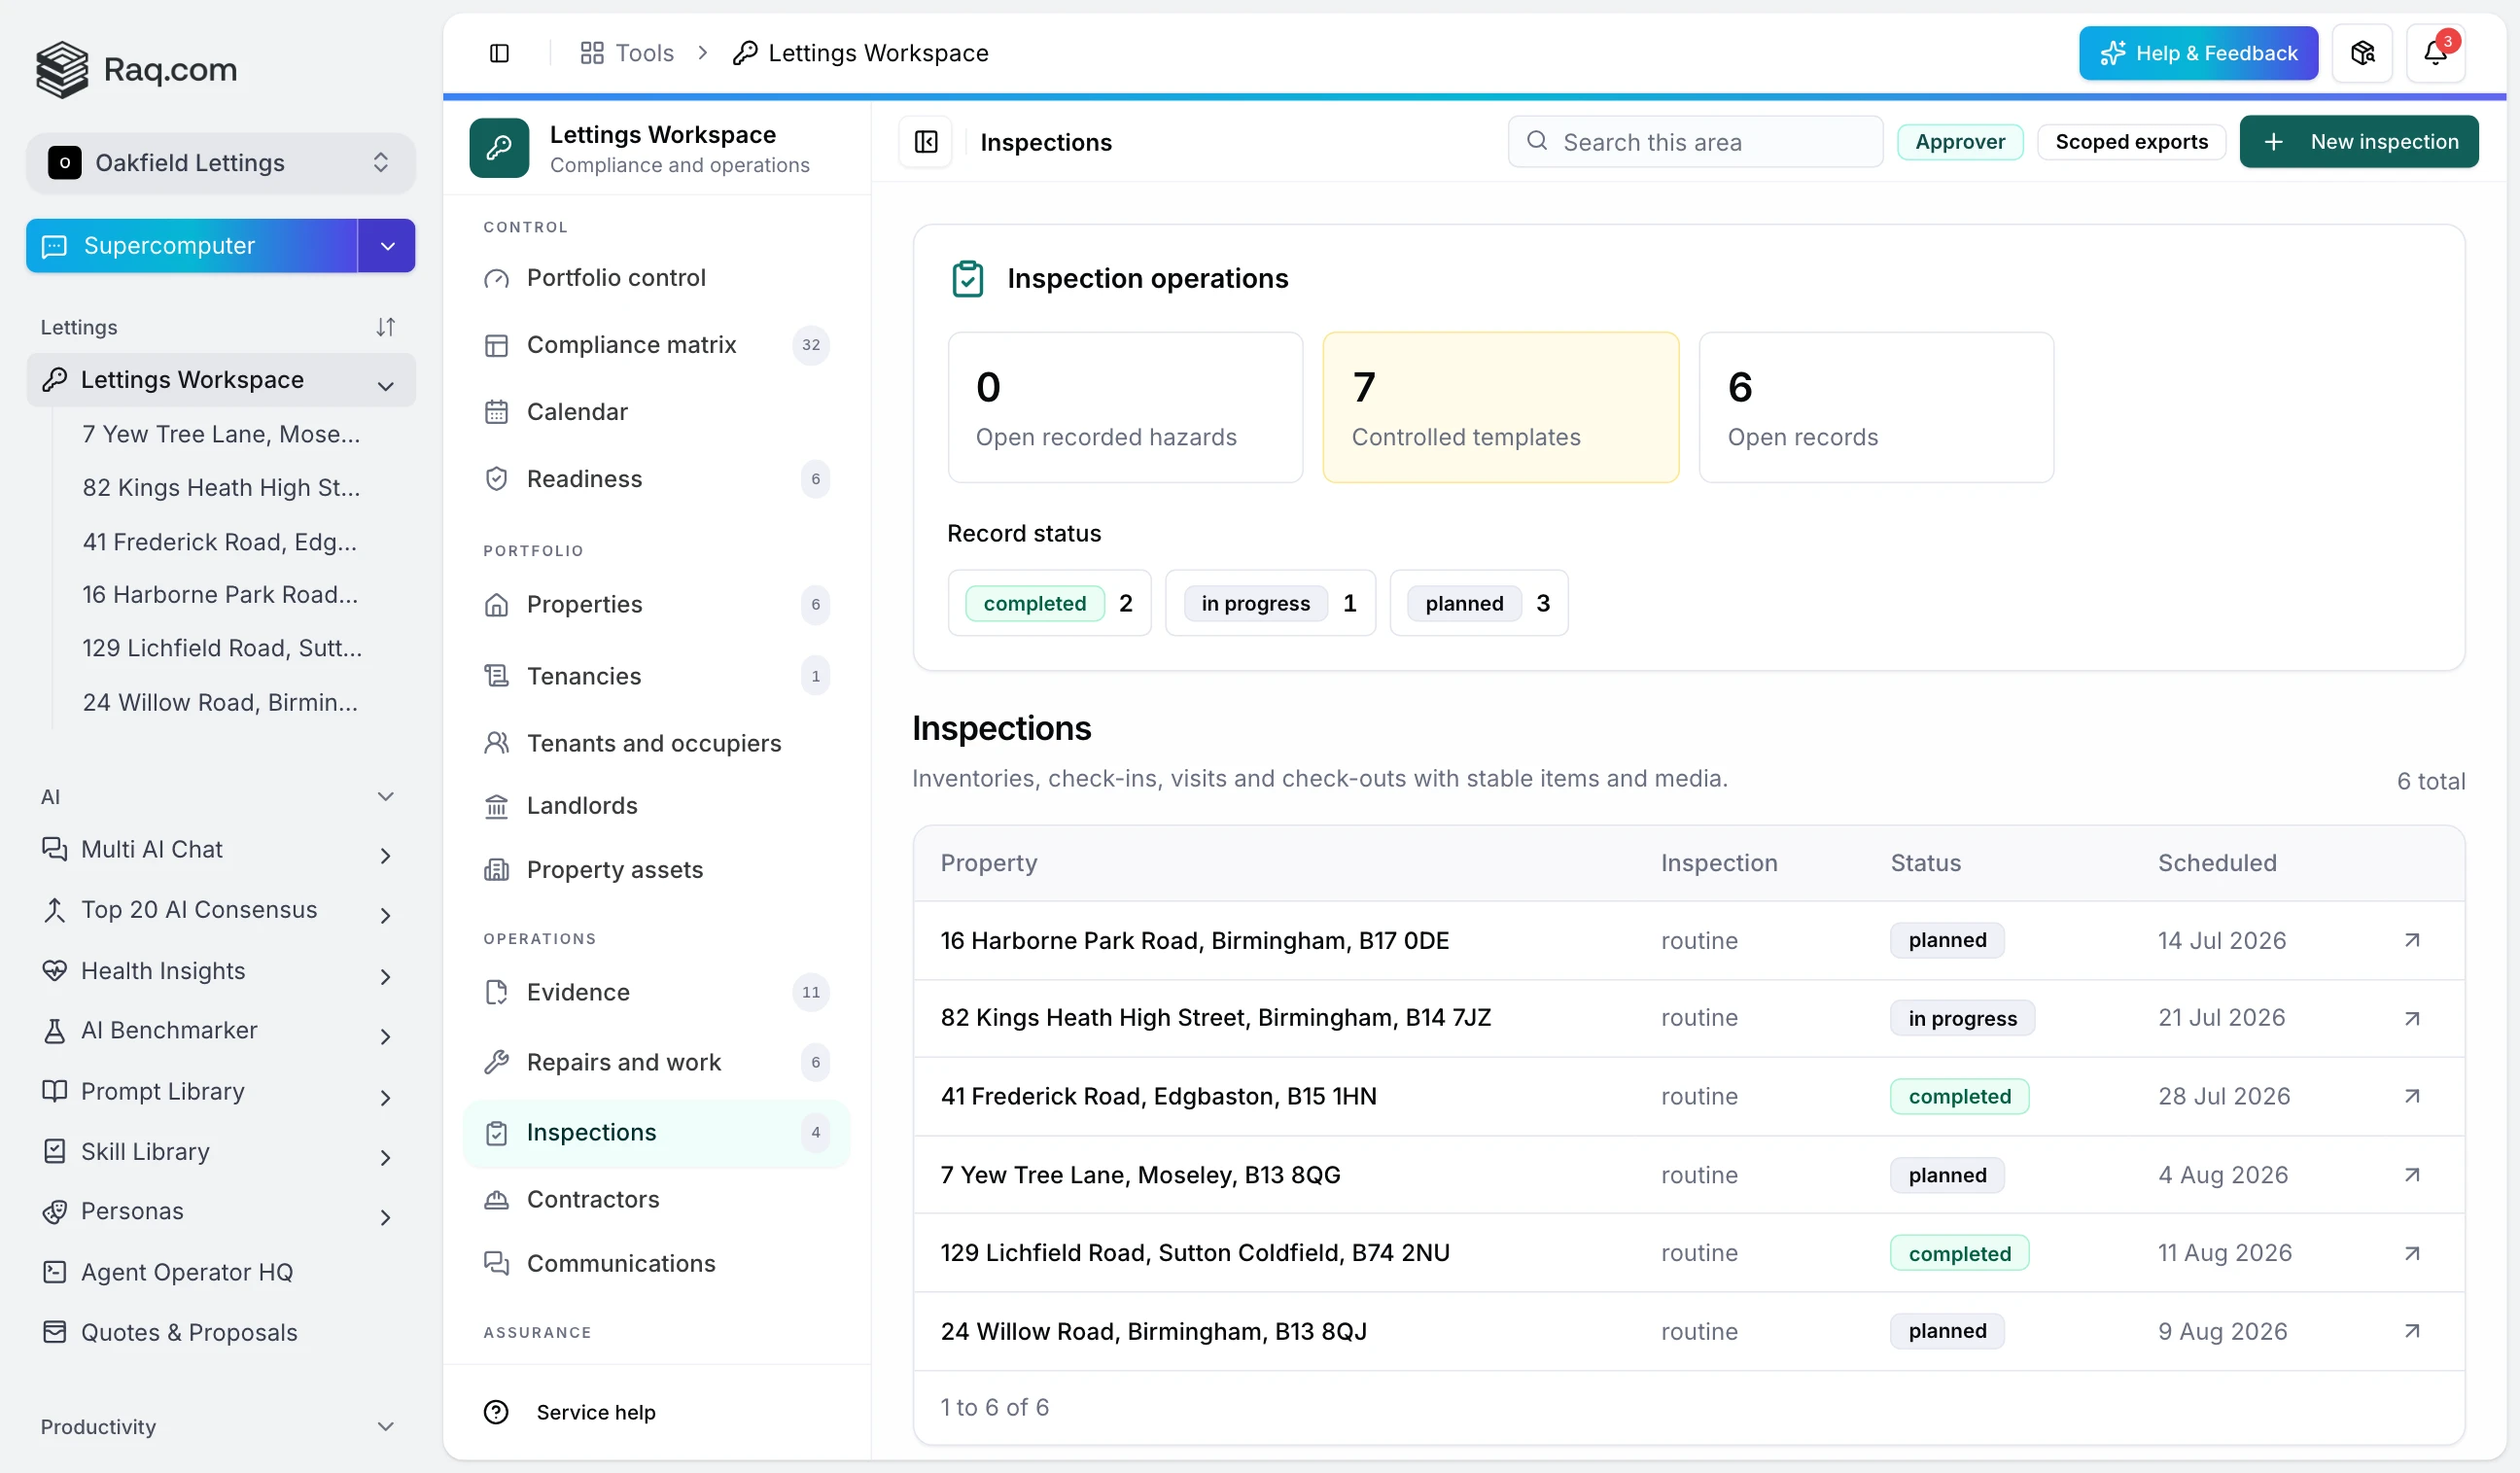Filter by planned status chip

point(1478,603)
